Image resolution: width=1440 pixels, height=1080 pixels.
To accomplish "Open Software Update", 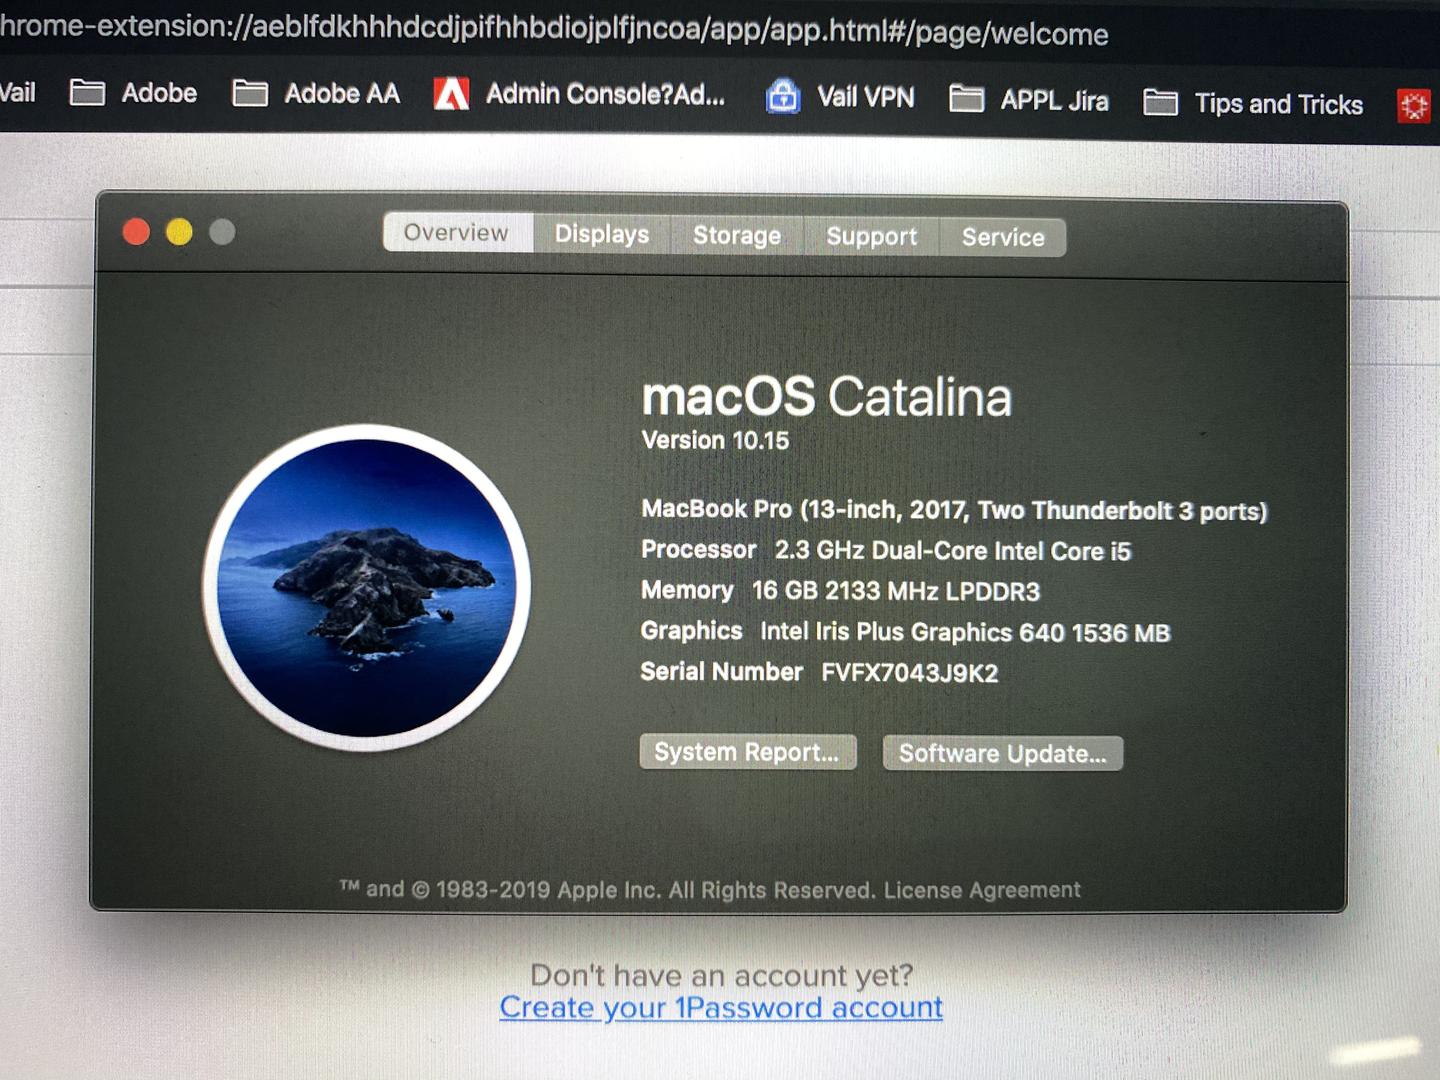I will pos(1003,753).
